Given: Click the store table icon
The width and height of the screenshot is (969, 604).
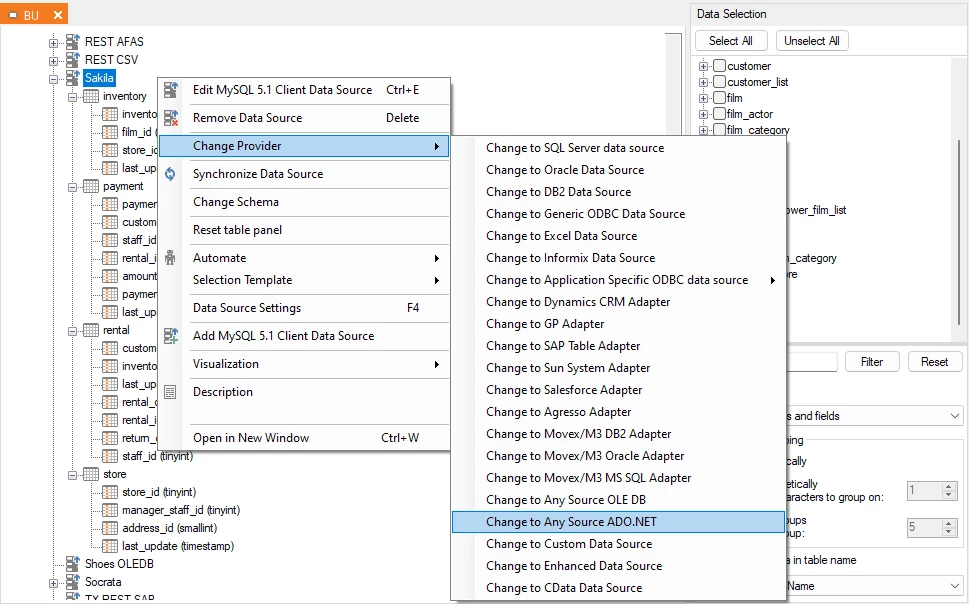Looking at the screenshot, I should (90, 474).
